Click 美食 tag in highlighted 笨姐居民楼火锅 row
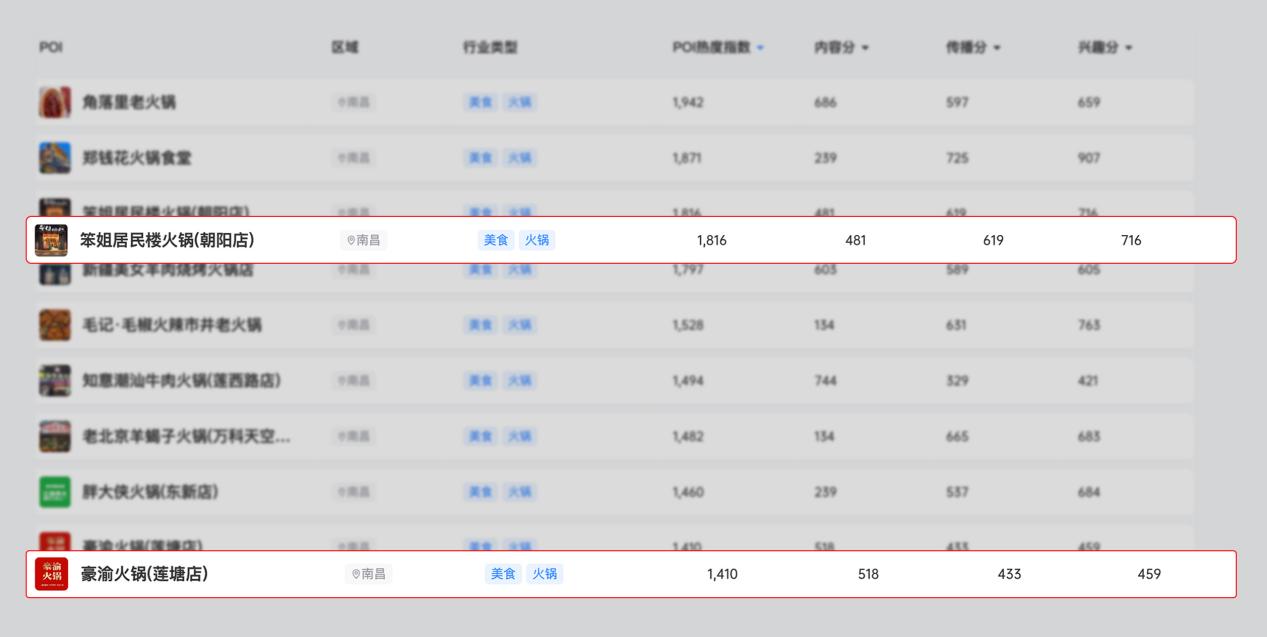The image size is (1267, 637). coord(496,240)
